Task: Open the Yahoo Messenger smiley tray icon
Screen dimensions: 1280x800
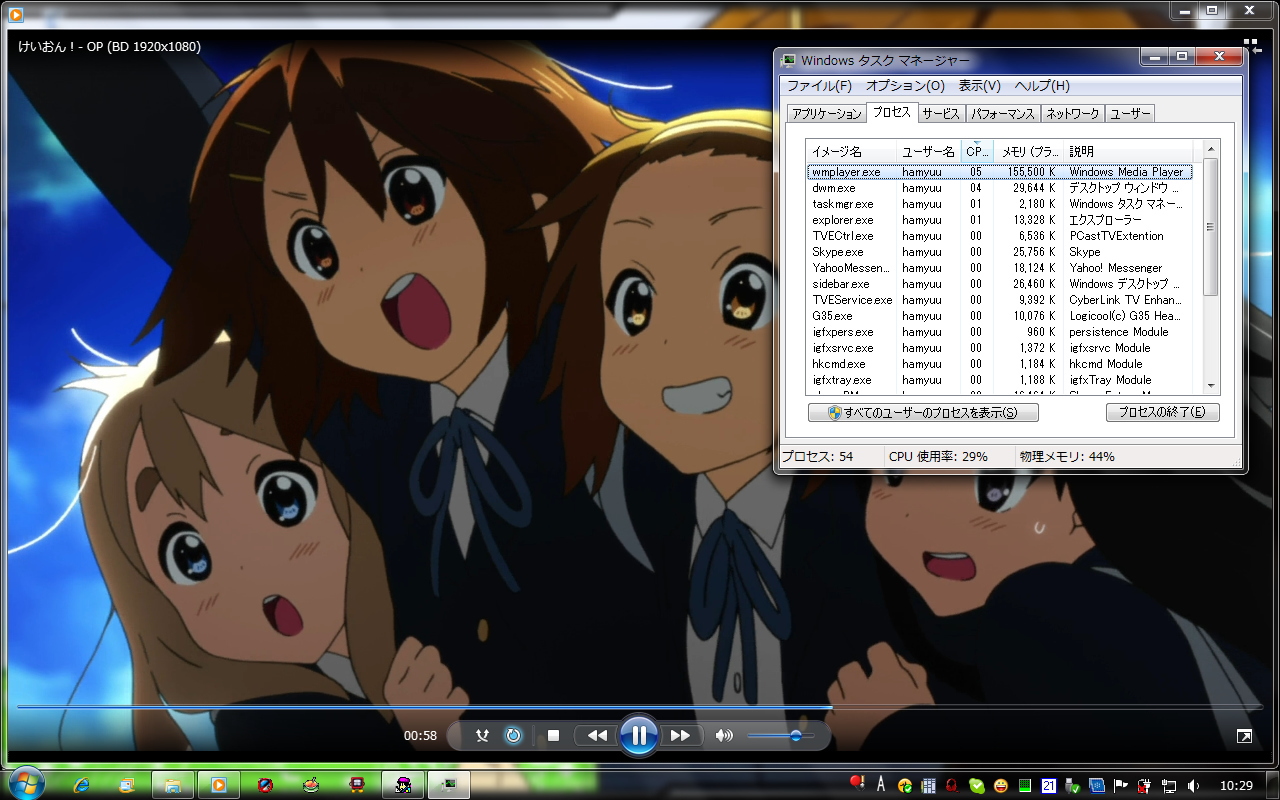Action: (1000, 786)
